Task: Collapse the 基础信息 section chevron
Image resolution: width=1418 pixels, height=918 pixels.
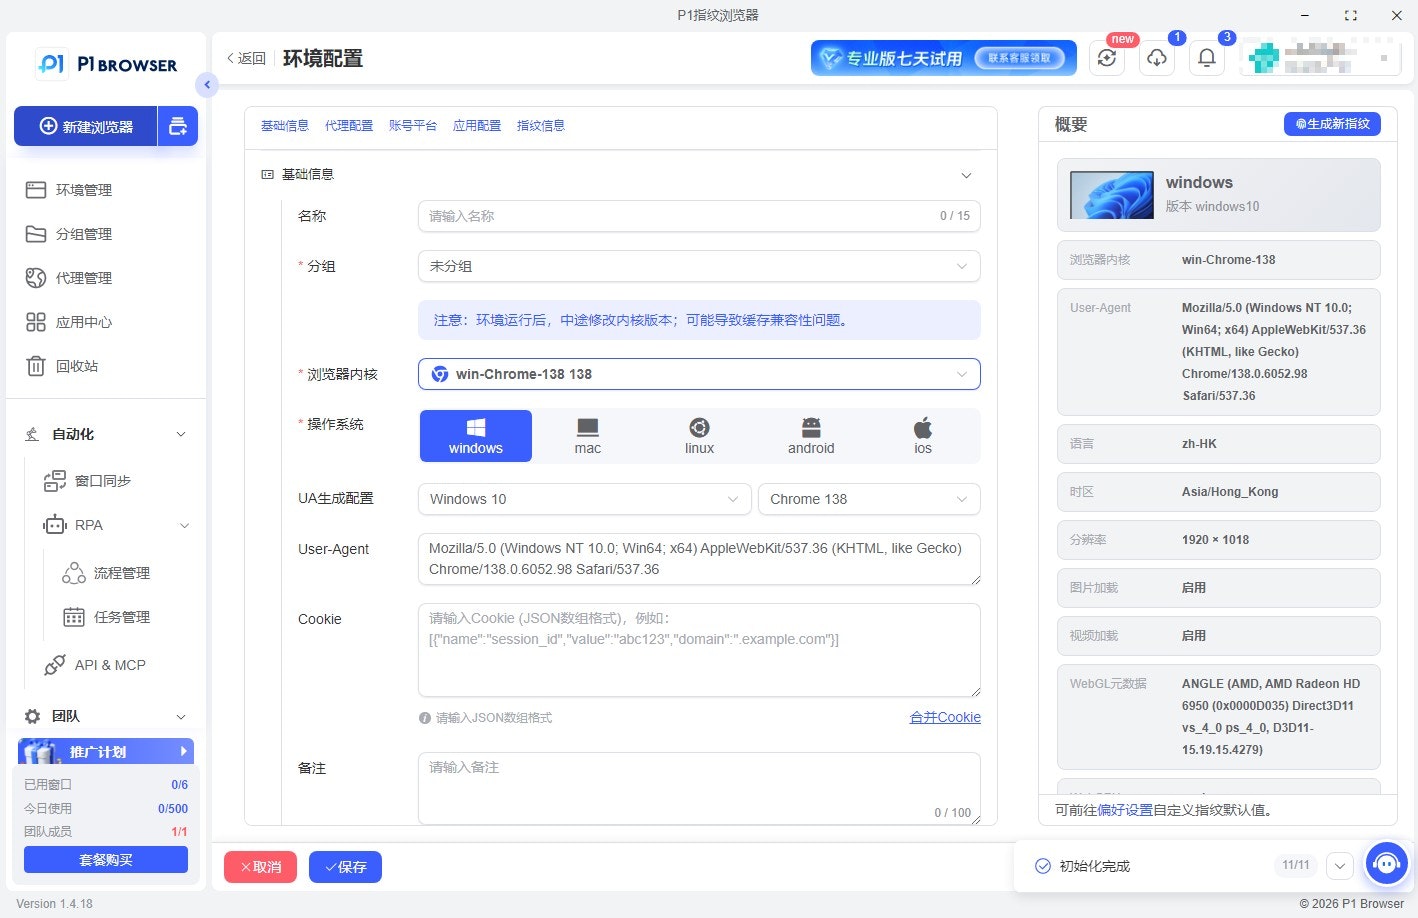Action: 966,175
